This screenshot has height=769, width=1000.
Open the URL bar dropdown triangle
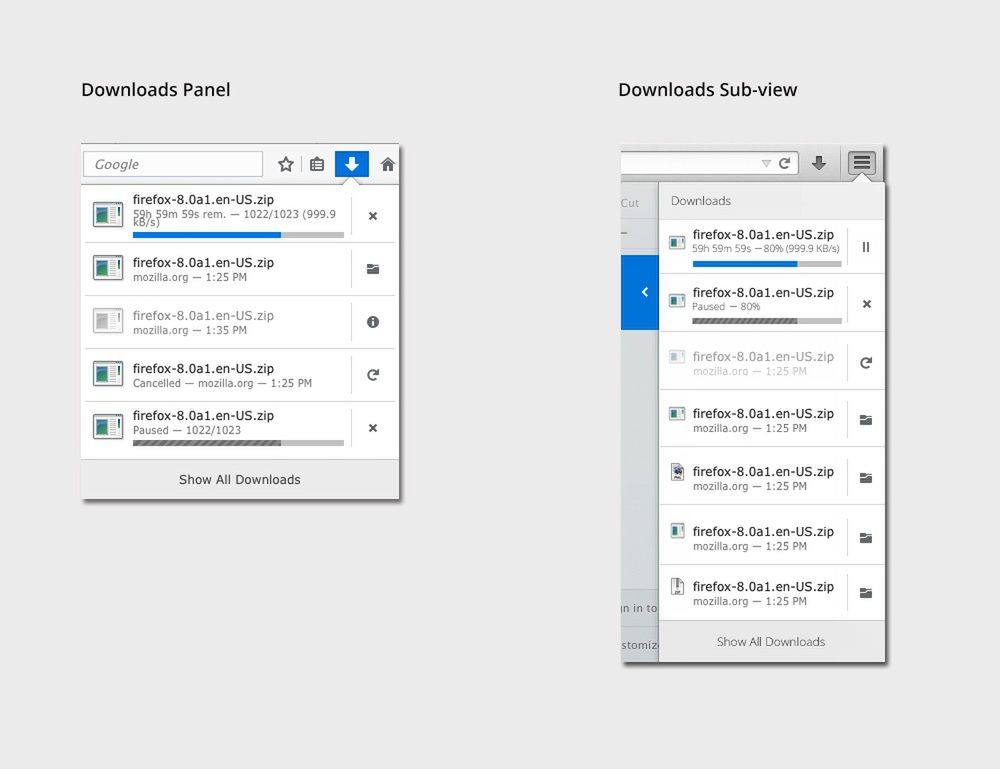click(x=766, y=164)
